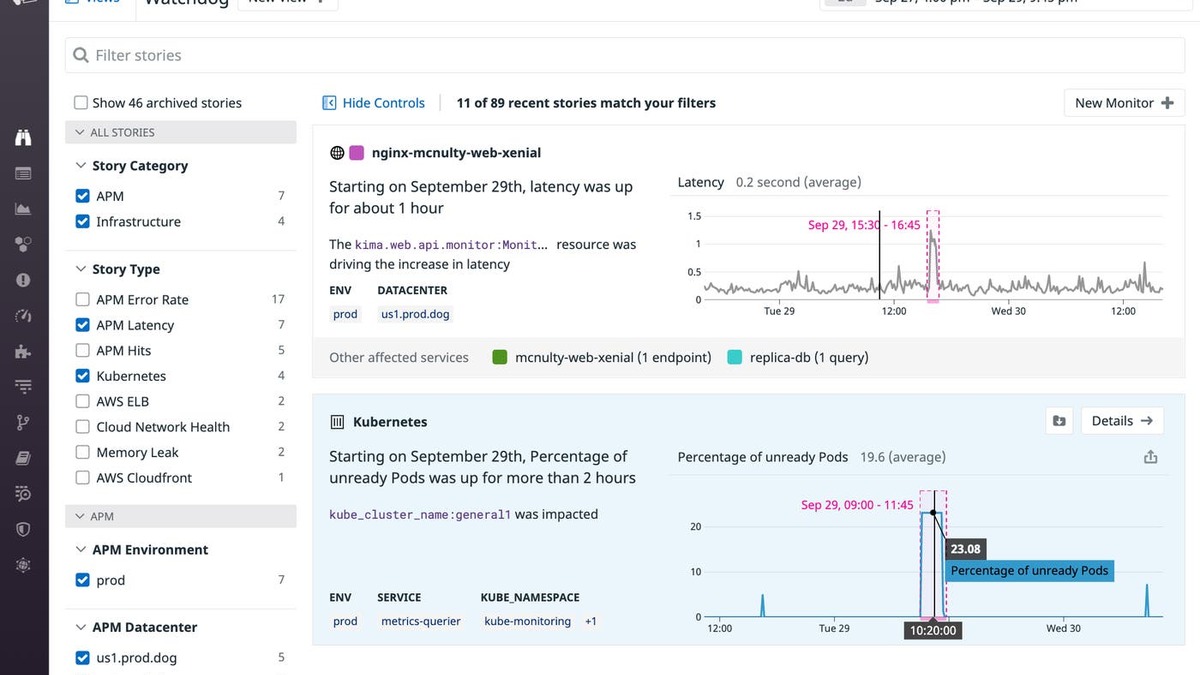Click inside the Filter stories search field
Screen dimensions: 1200x675
300,56
